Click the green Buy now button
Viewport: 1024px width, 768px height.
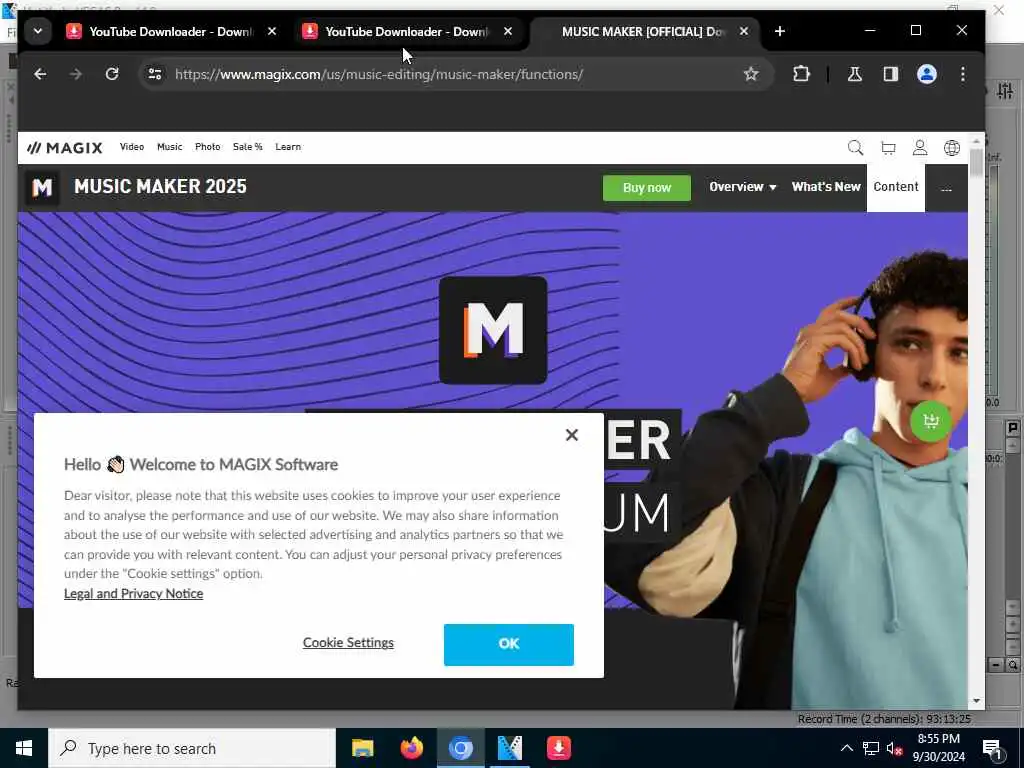647,188
